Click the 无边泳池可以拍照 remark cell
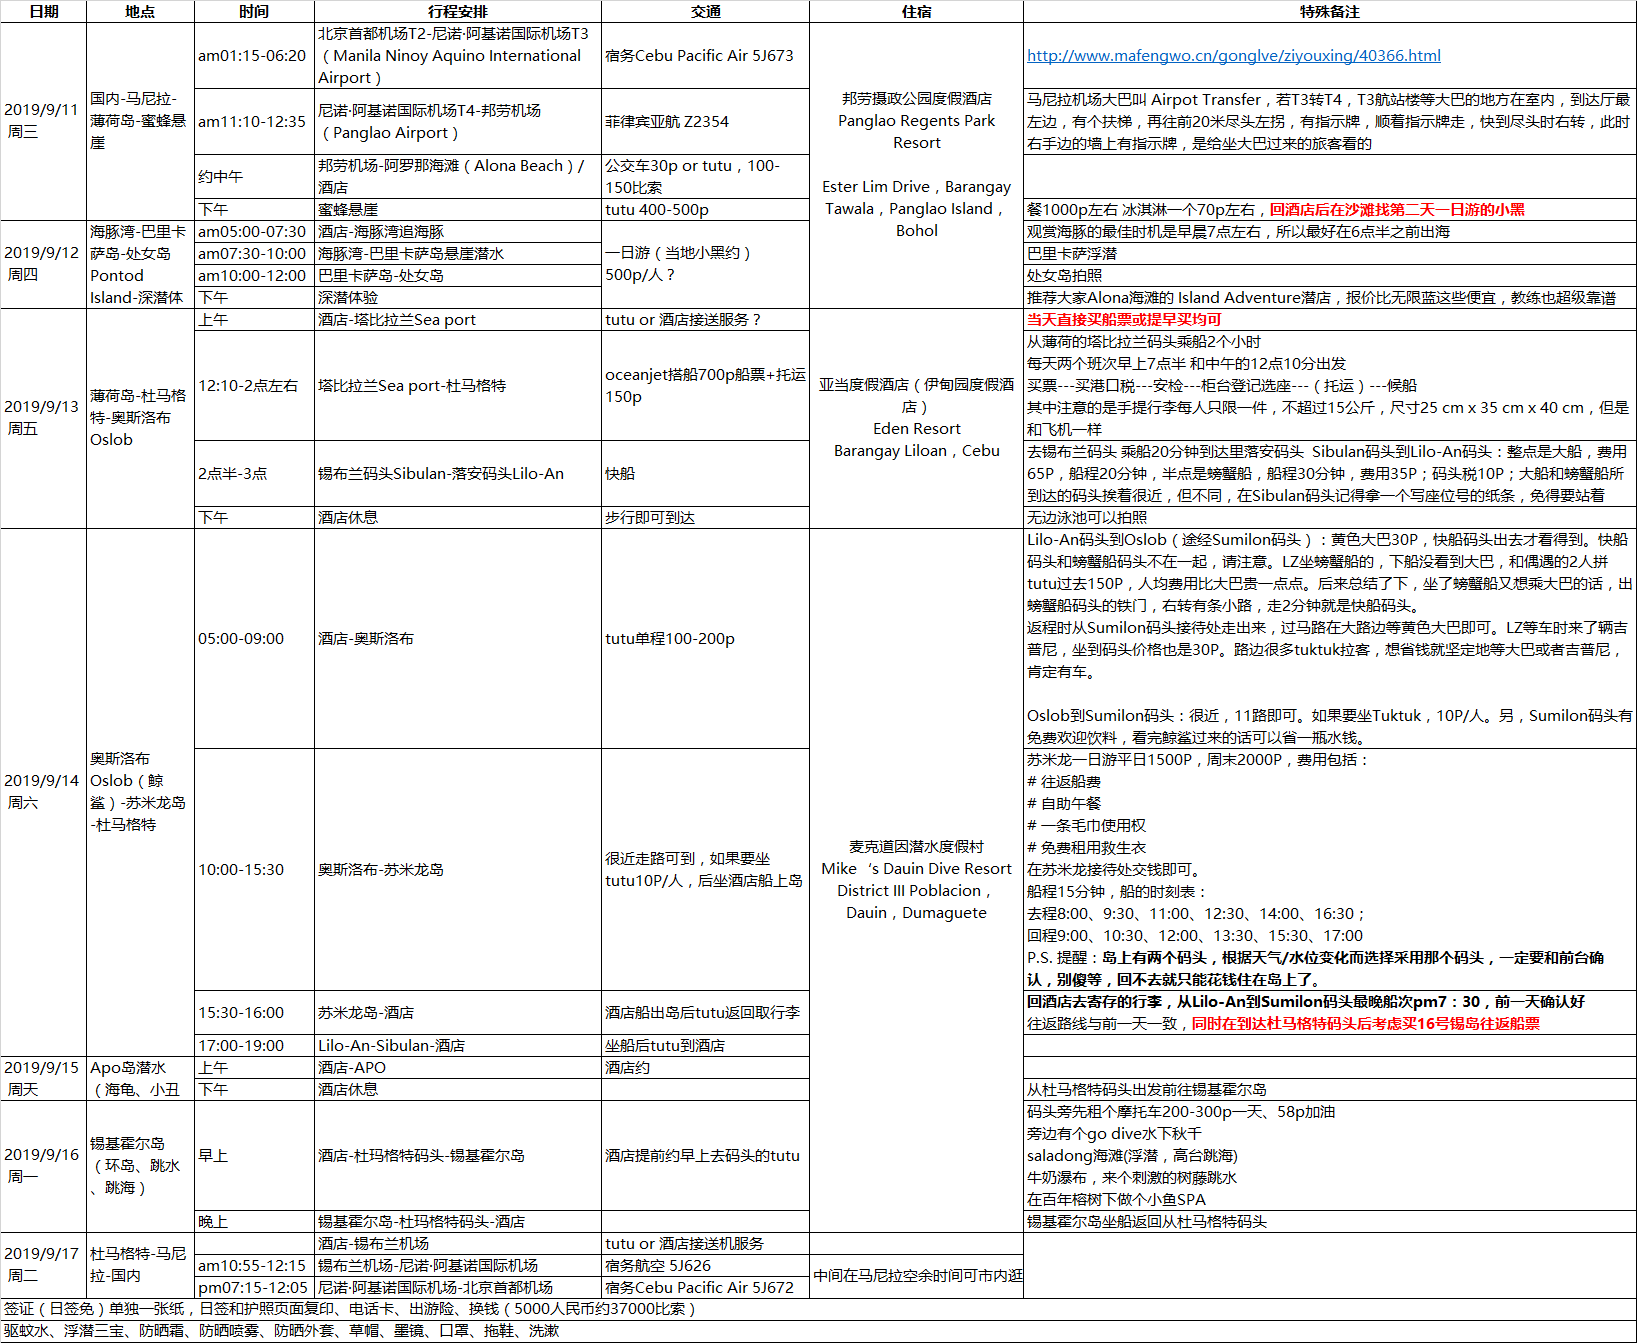Screen dimensions: 1637x1343 pos(1330,518)
